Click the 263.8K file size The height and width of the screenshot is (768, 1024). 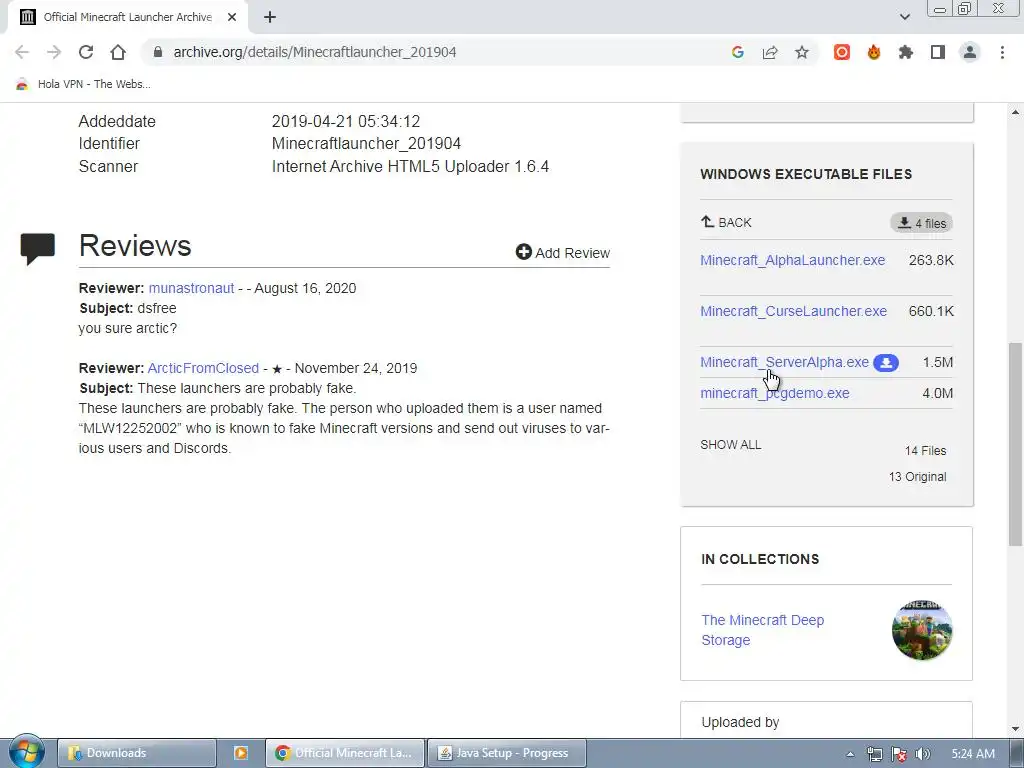[x=931, y=260]
